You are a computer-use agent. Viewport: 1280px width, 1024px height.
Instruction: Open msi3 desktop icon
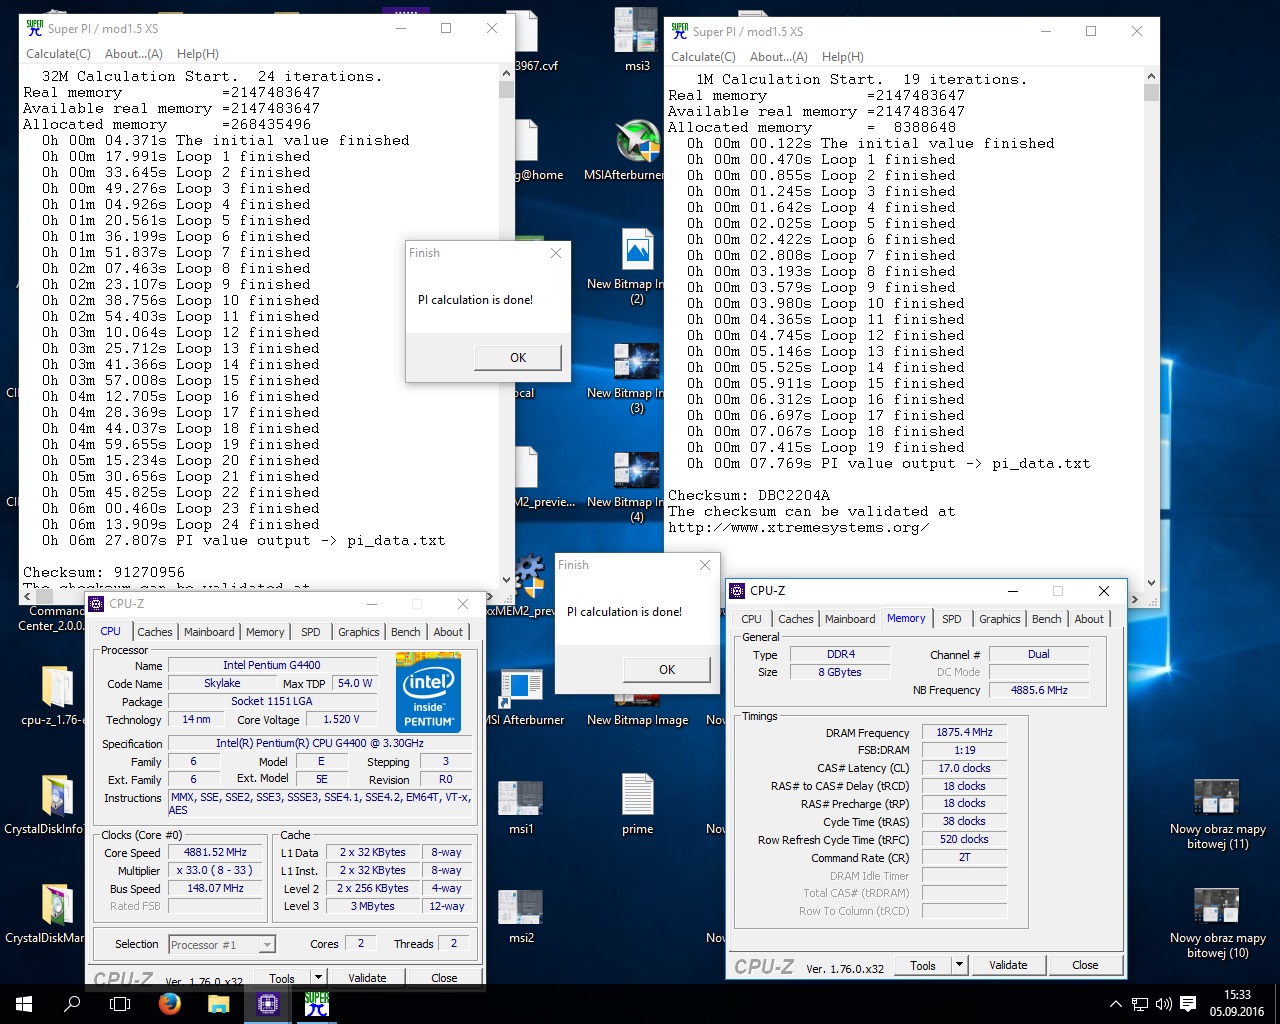click(x=637, y=40)
